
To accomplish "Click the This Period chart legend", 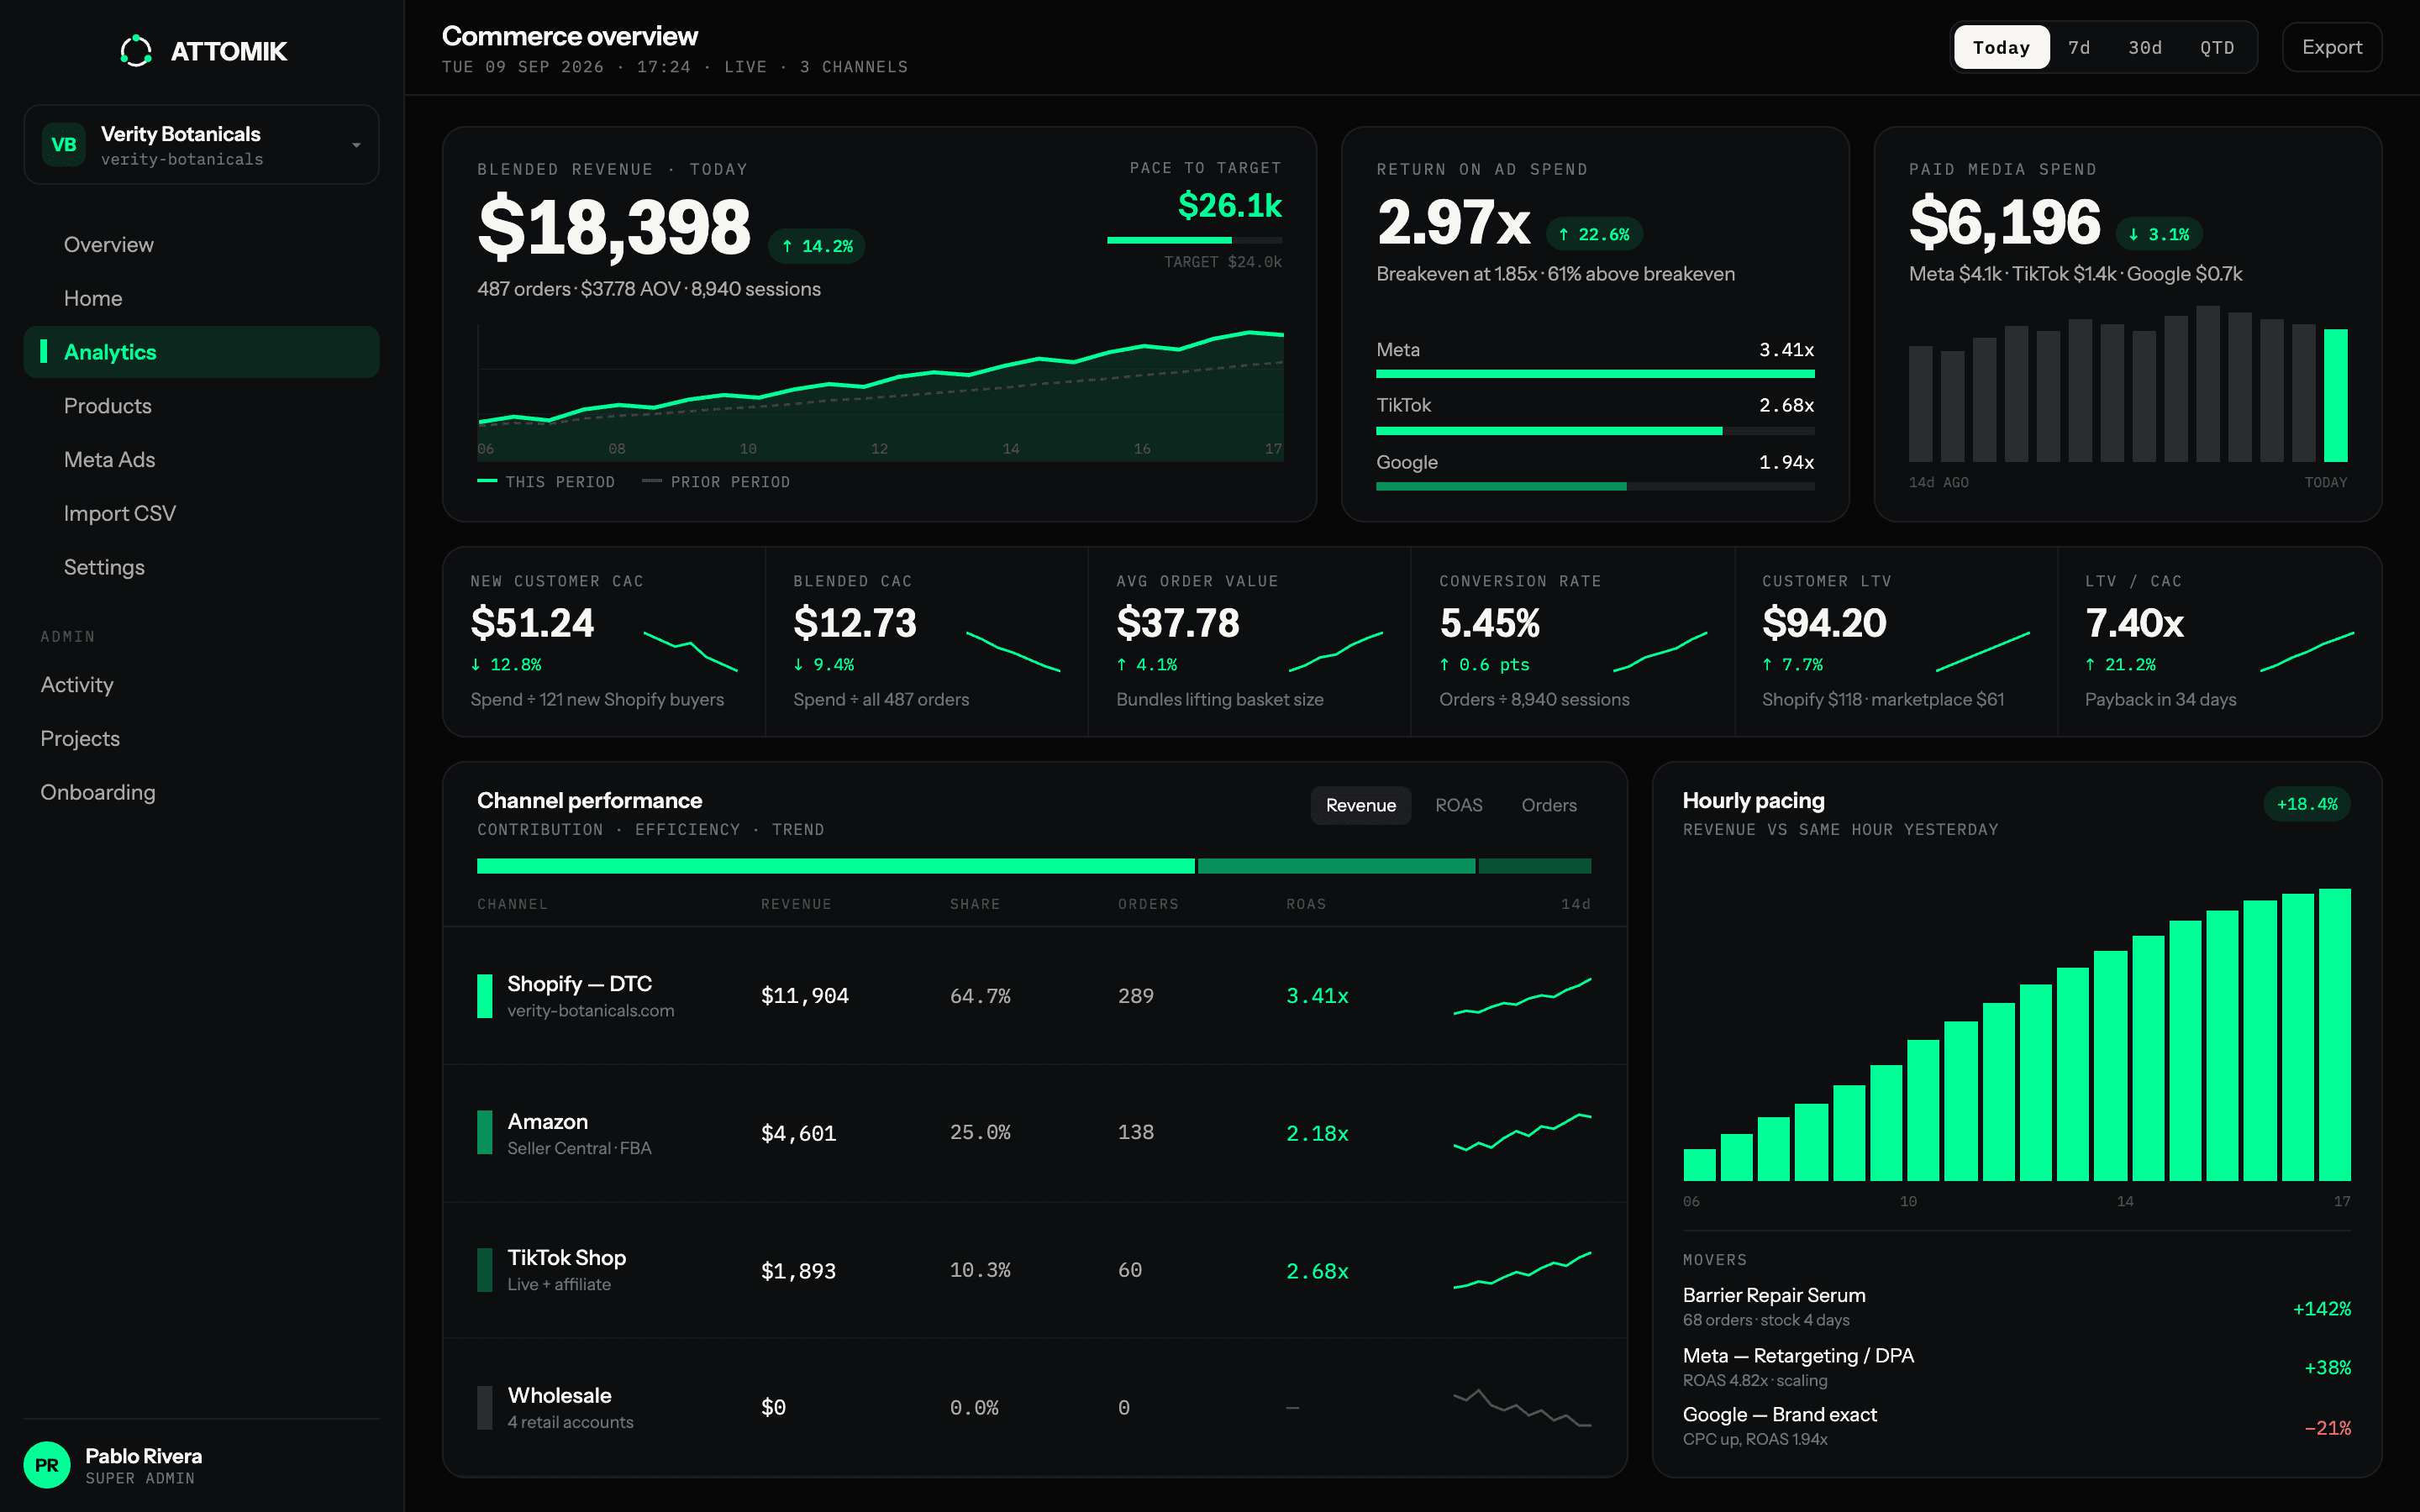I will [x=546, y=482].
